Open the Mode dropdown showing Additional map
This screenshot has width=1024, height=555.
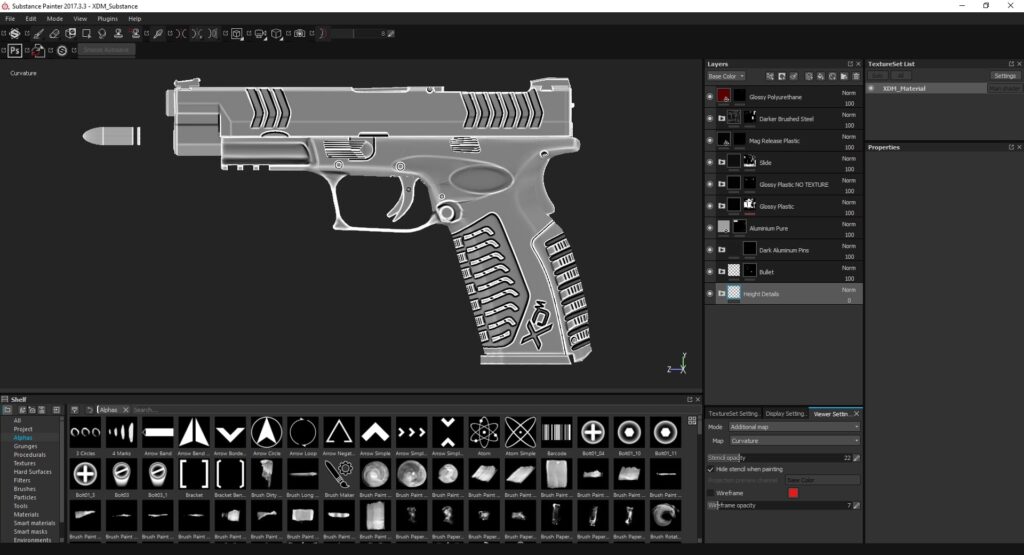(793, 427)
